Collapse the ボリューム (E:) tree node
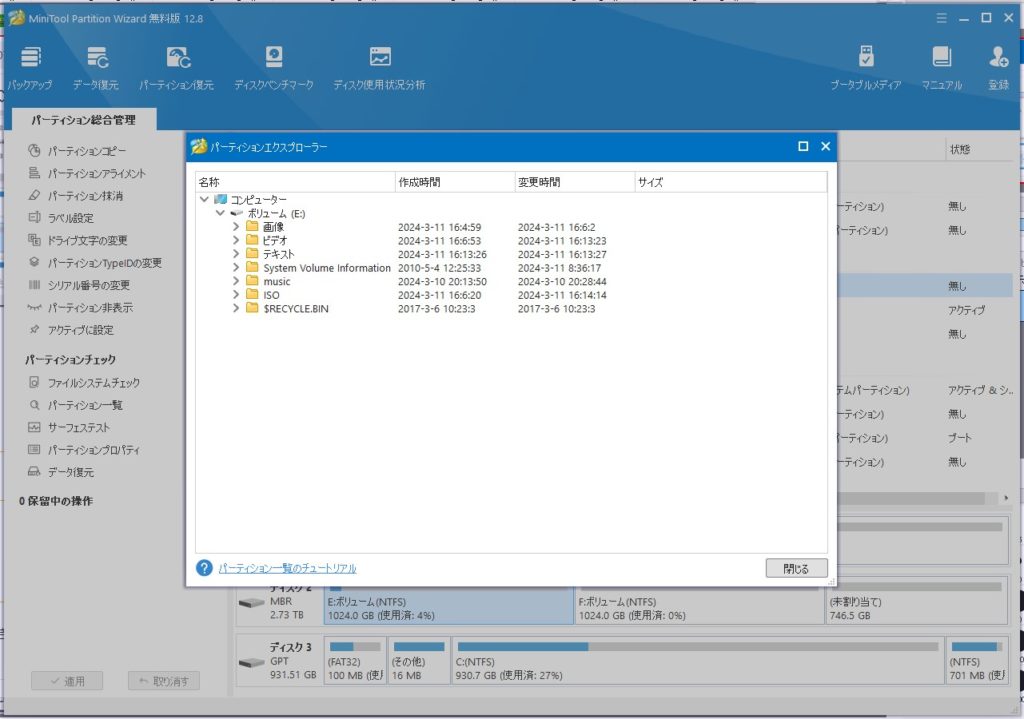 coord(220,213)
